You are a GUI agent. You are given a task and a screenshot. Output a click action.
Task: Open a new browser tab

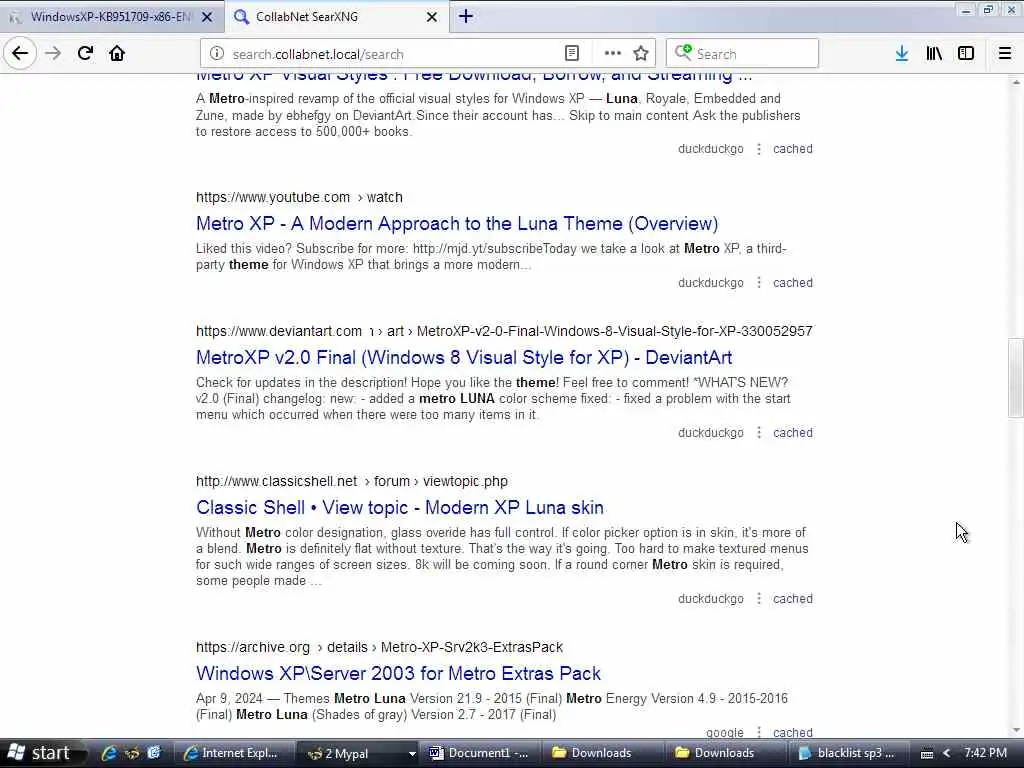tap(466, 16)
